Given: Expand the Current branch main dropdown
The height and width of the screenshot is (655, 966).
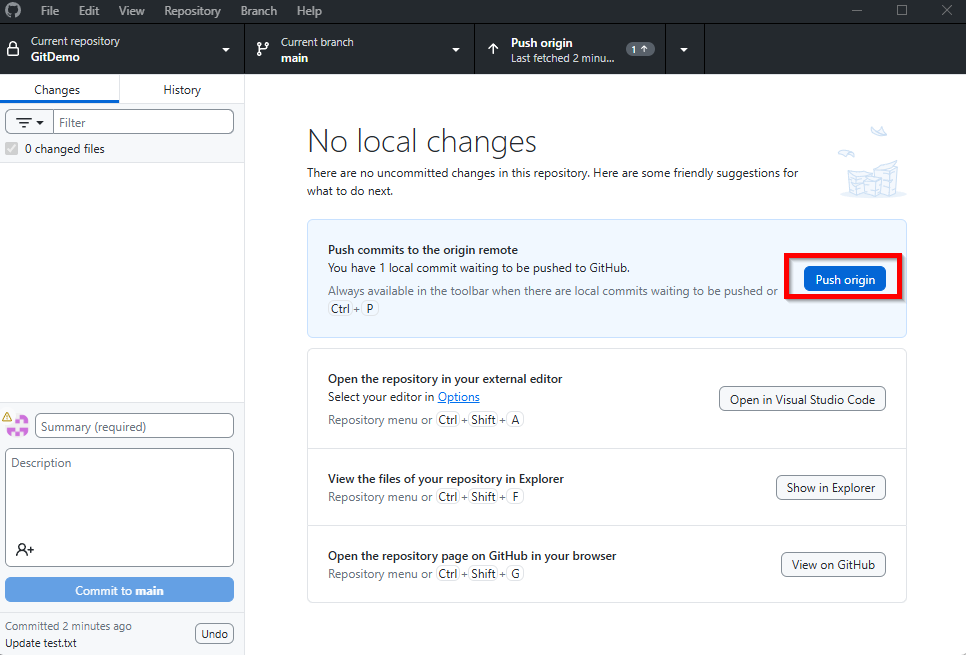Looking at the screenshot, I should [x=360, y=49].
